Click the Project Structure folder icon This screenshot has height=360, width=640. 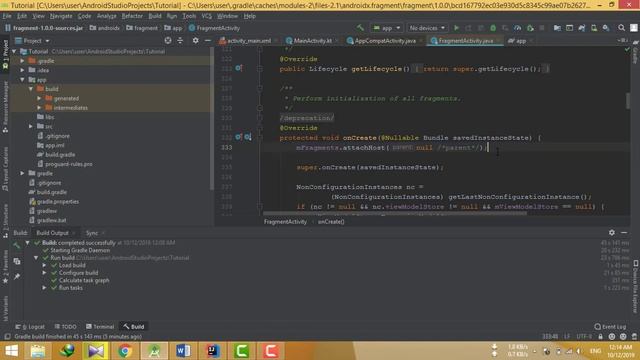coord(557,28)
